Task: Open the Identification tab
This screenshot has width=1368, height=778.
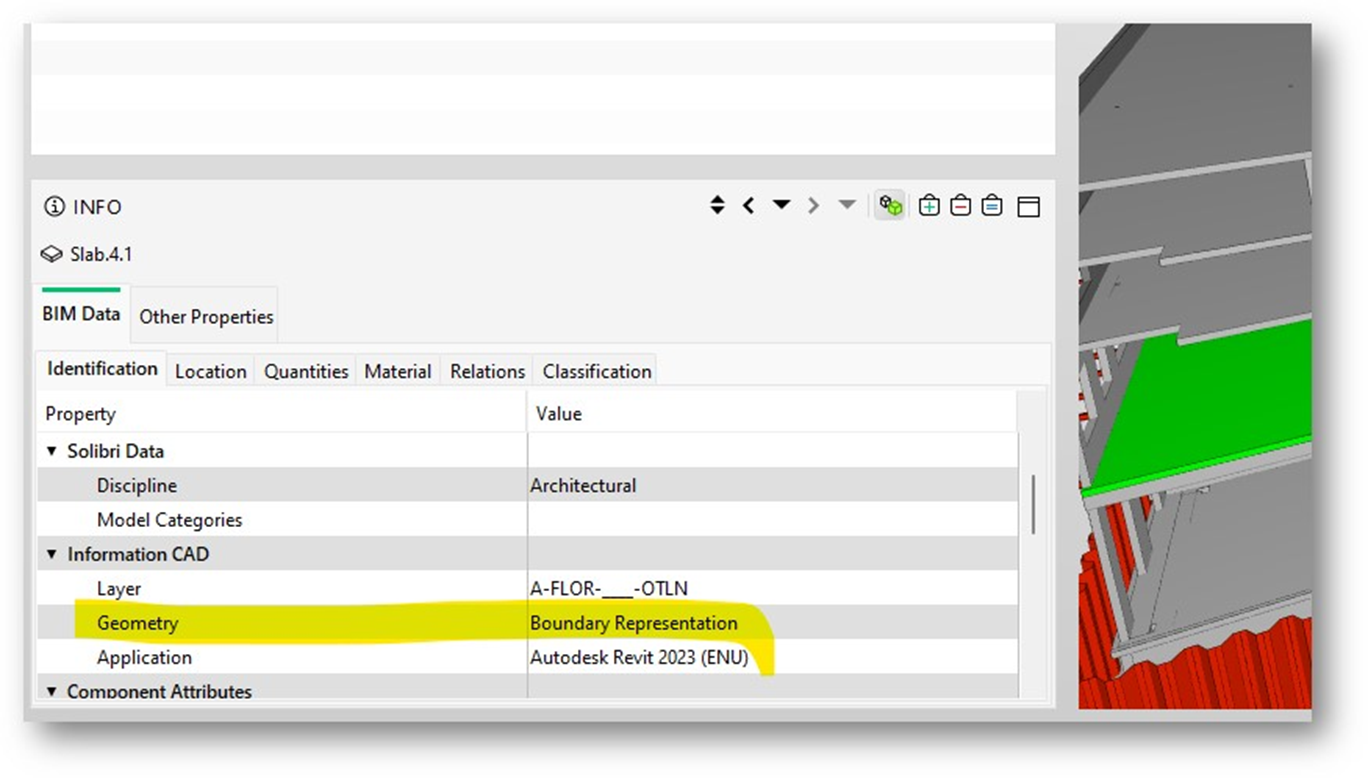Action: coord(102,368)
